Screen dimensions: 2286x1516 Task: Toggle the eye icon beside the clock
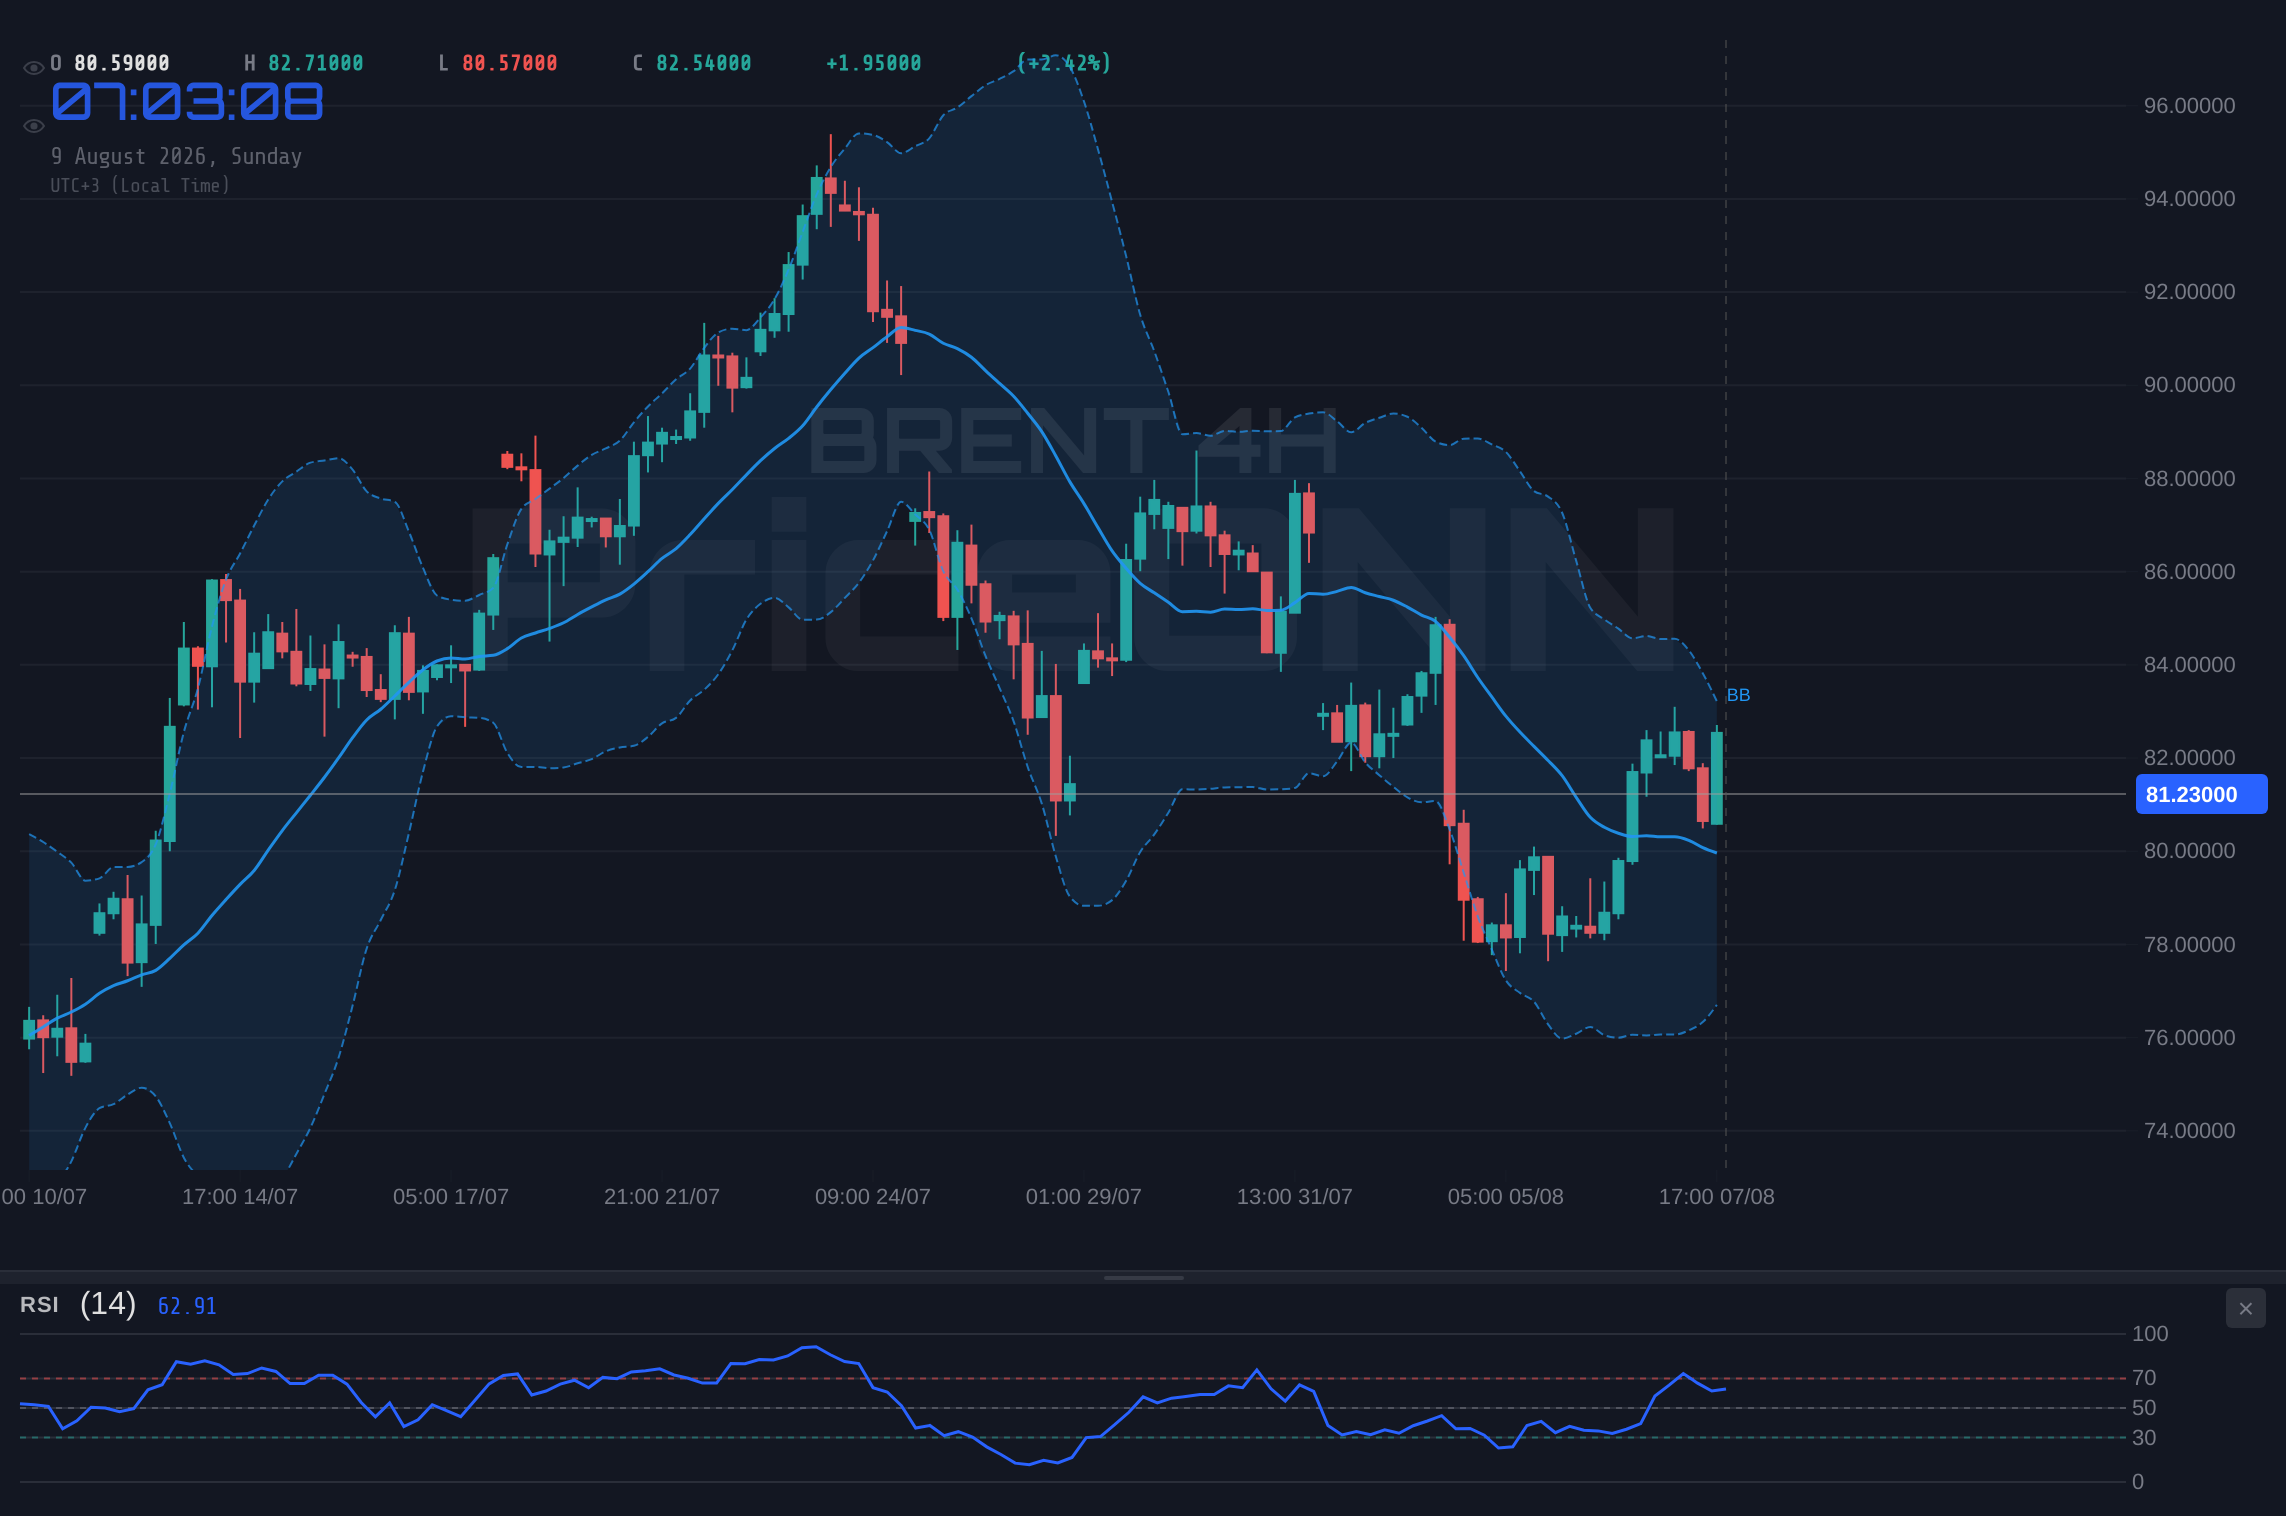pos(33,125)
